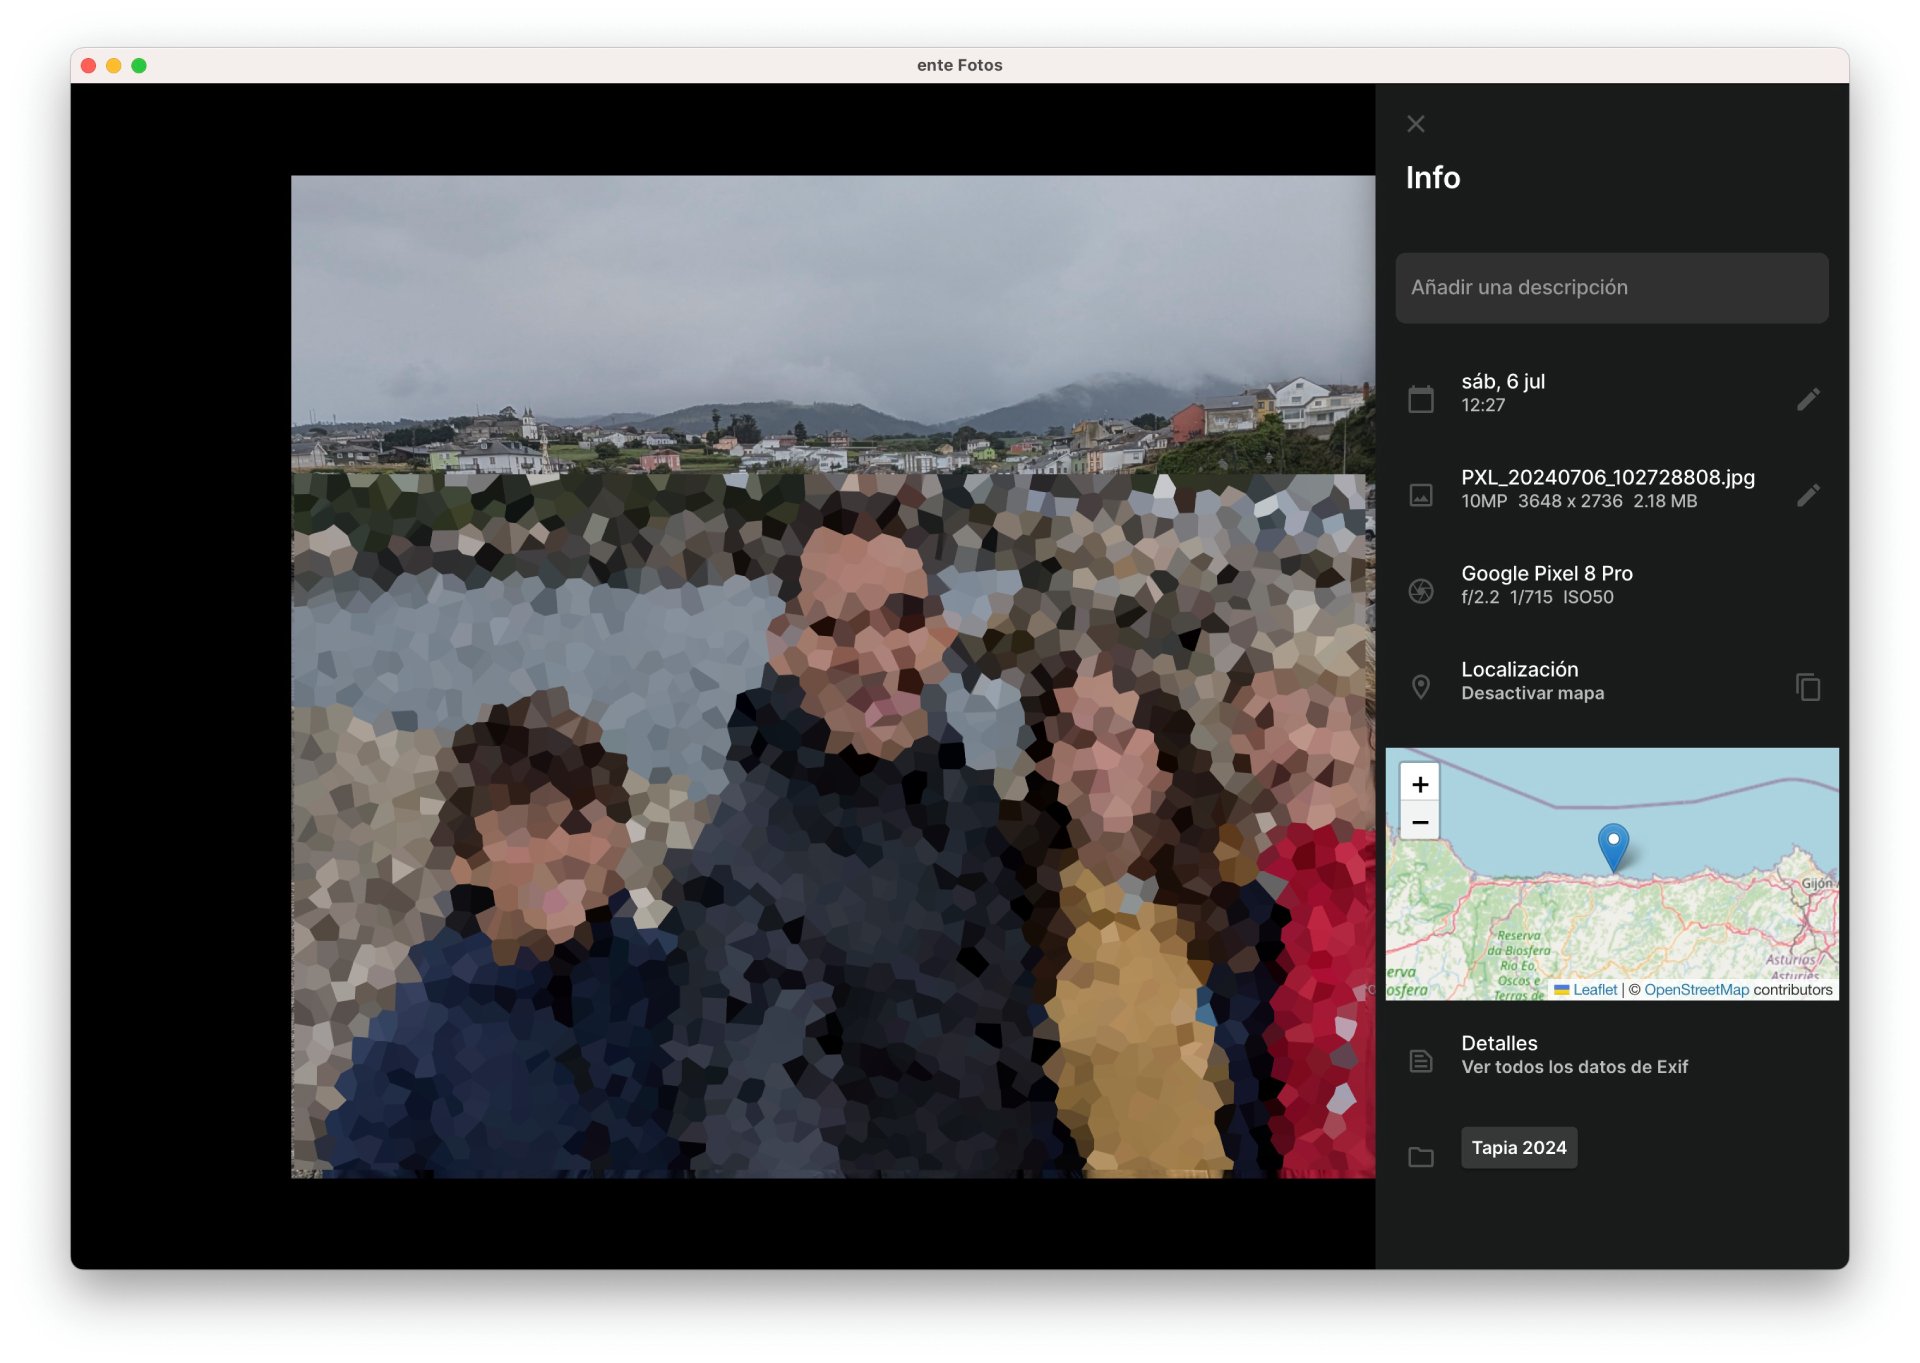Click the image icon beside the file name

pyautogui.click(x=1420, y=495)
